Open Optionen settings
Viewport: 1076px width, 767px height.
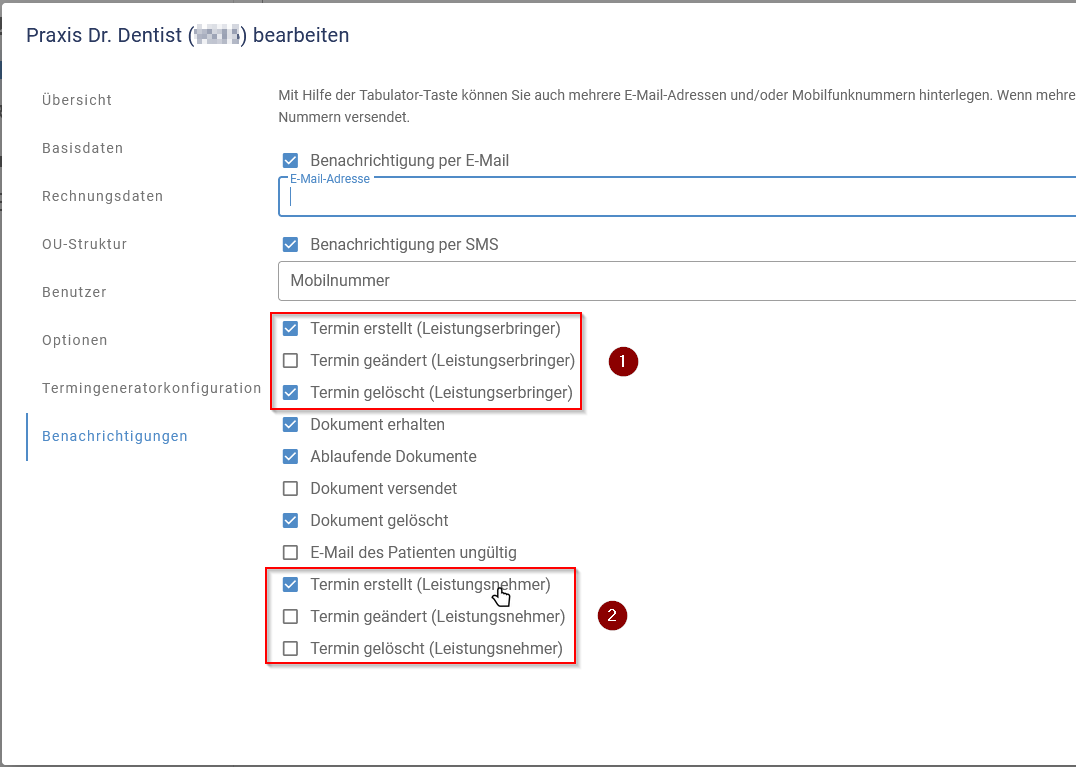click(x=75, y=340)
